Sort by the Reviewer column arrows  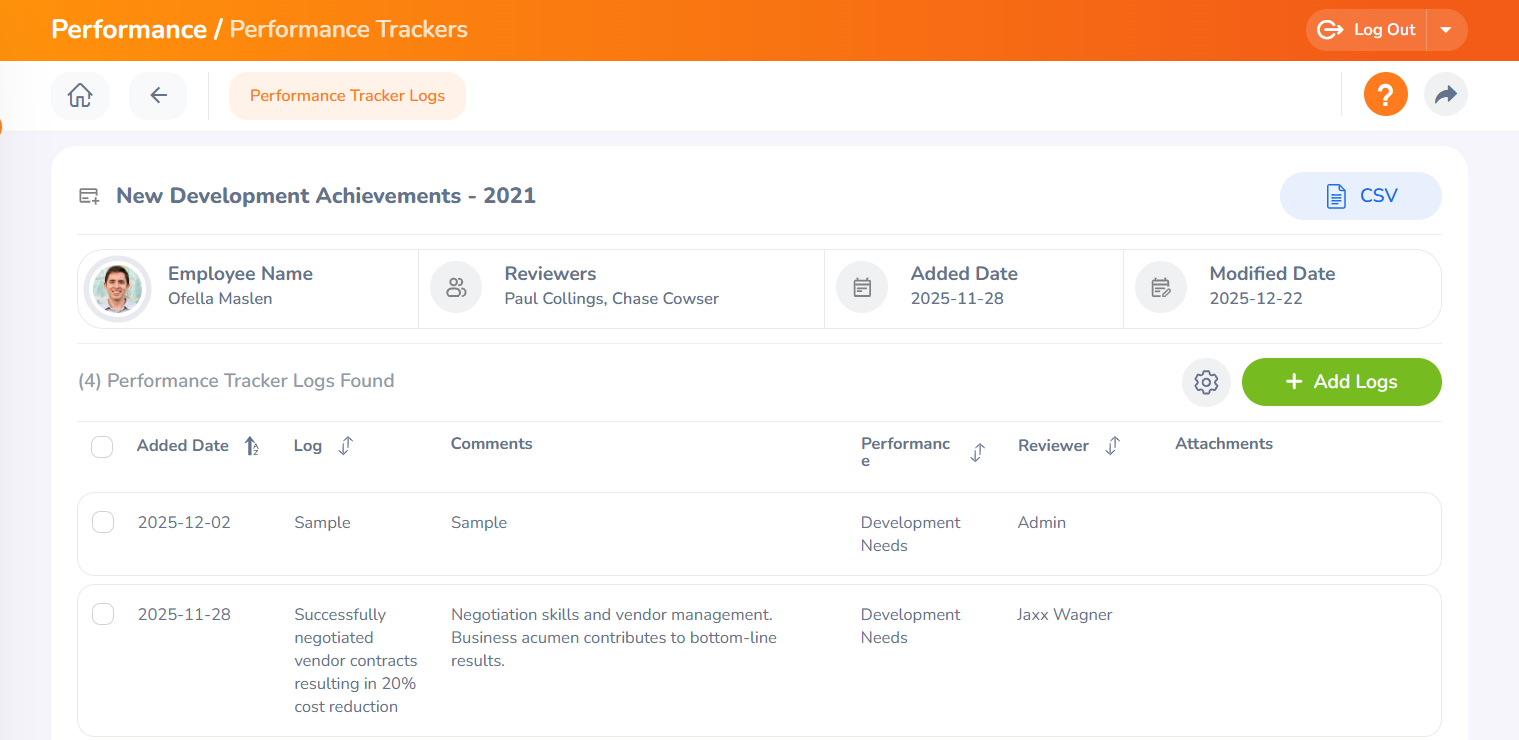tap(1111, 446)
